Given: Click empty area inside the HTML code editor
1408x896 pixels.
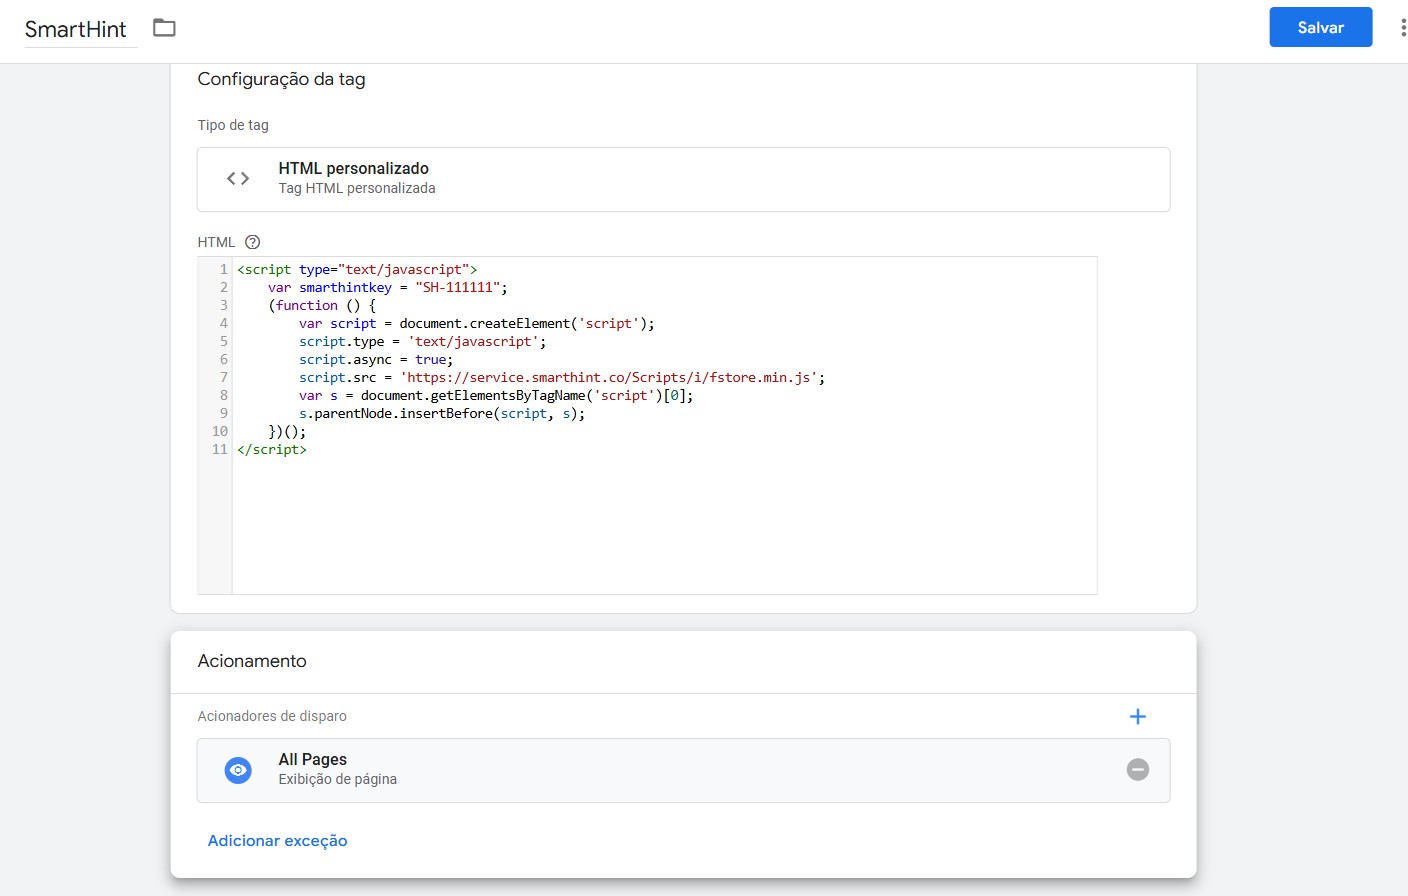Looking at the screenshot, I should click(x=664, y=525).
